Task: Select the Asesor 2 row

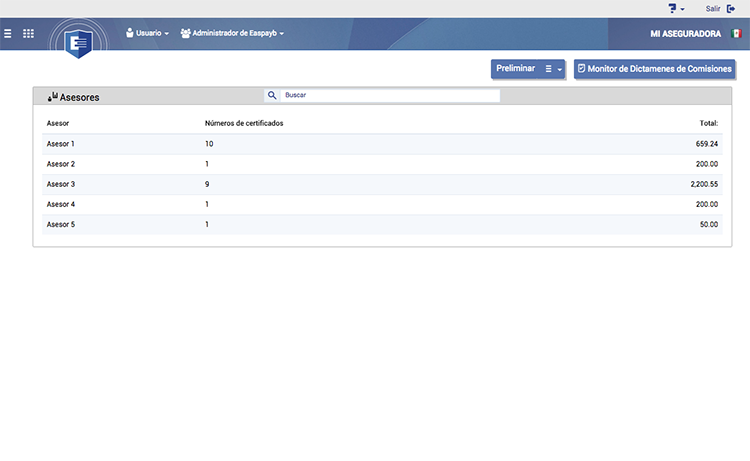Action: (382, 164)
